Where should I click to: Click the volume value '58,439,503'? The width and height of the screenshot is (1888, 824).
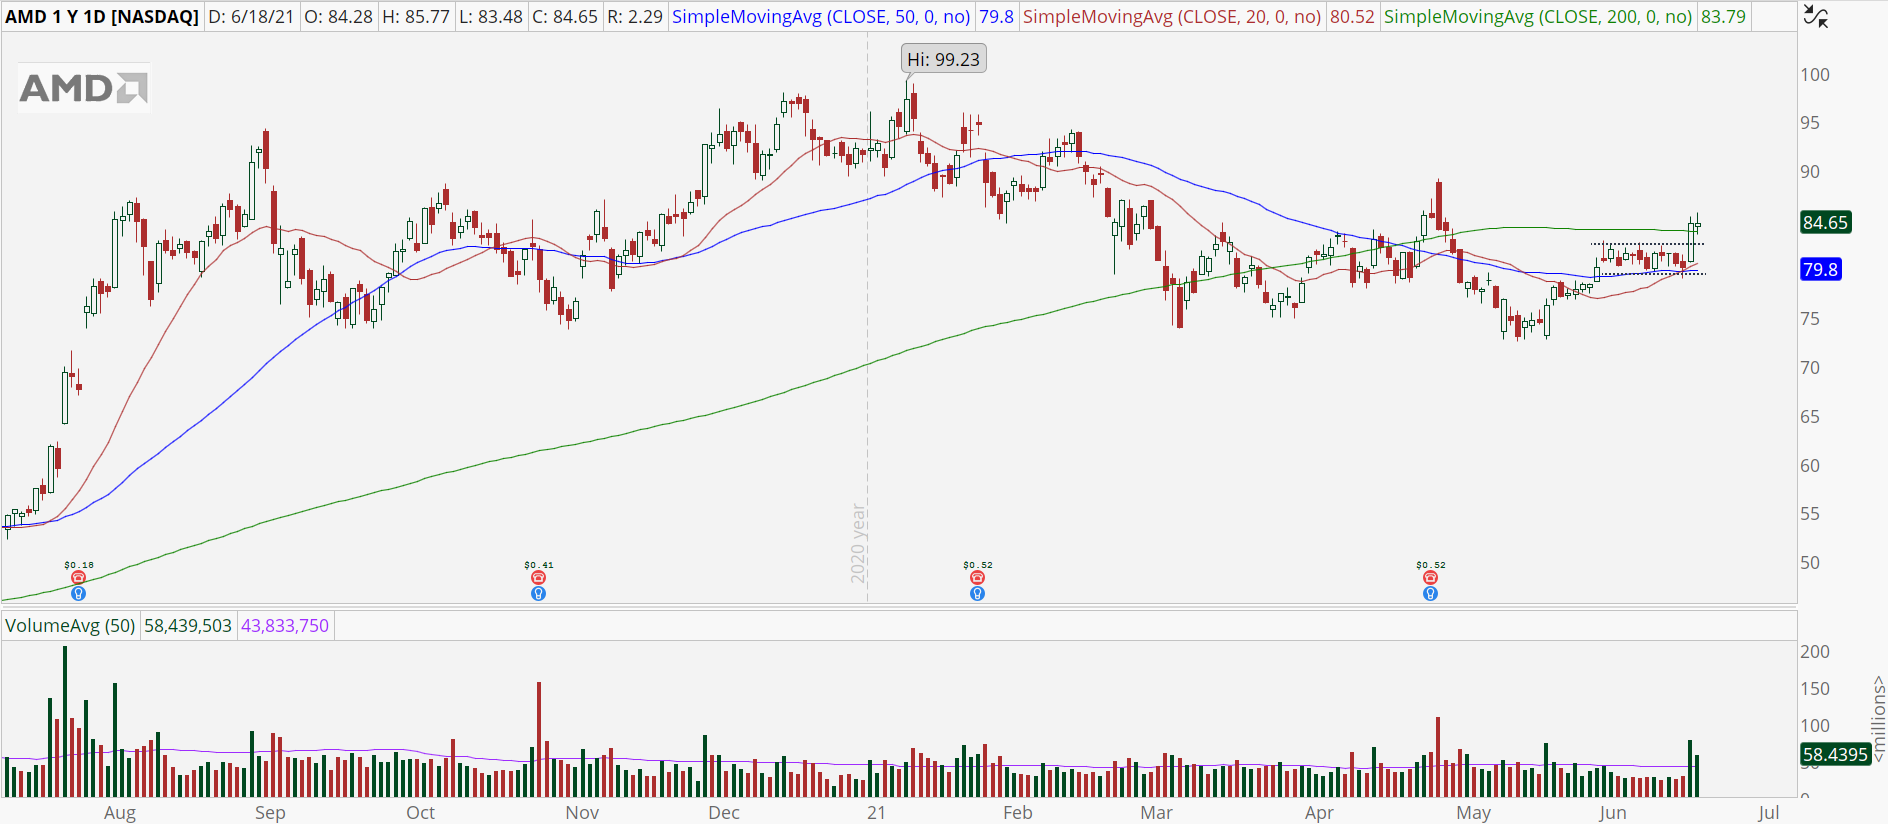188,626
